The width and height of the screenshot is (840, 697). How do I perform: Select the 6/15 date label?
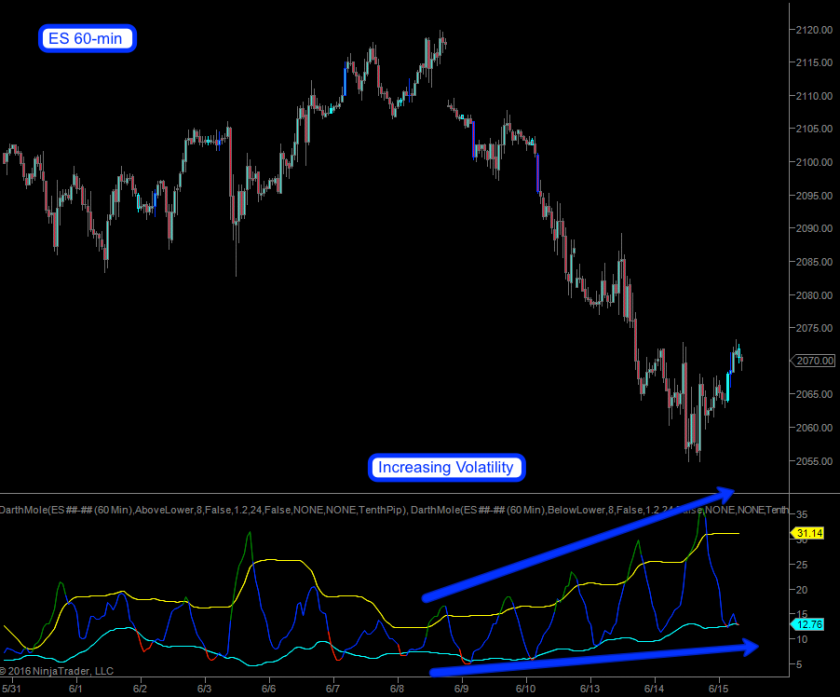click(718, 689)
